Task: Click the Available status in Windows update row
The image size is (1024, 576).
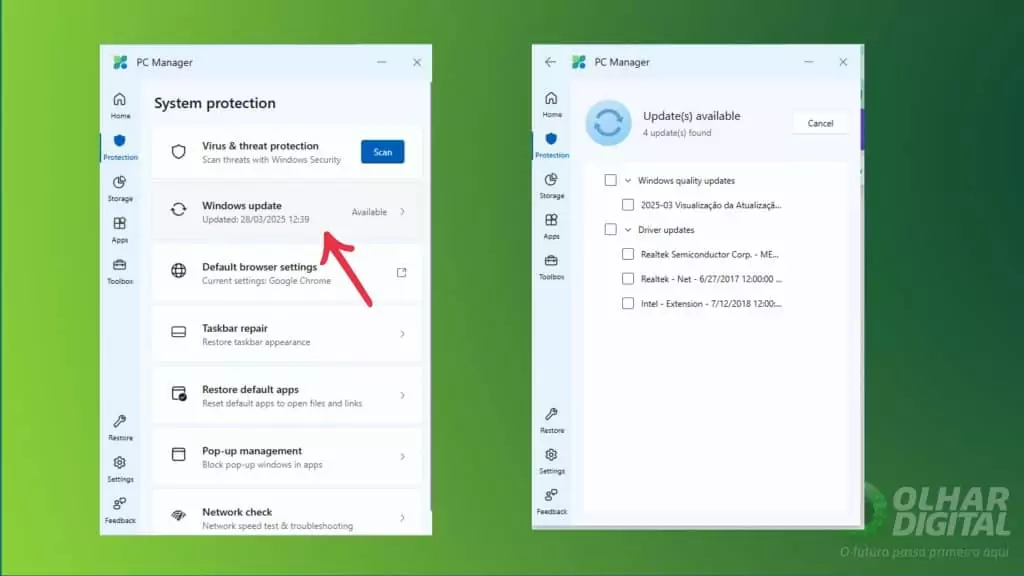Action: tap(369, 212)
